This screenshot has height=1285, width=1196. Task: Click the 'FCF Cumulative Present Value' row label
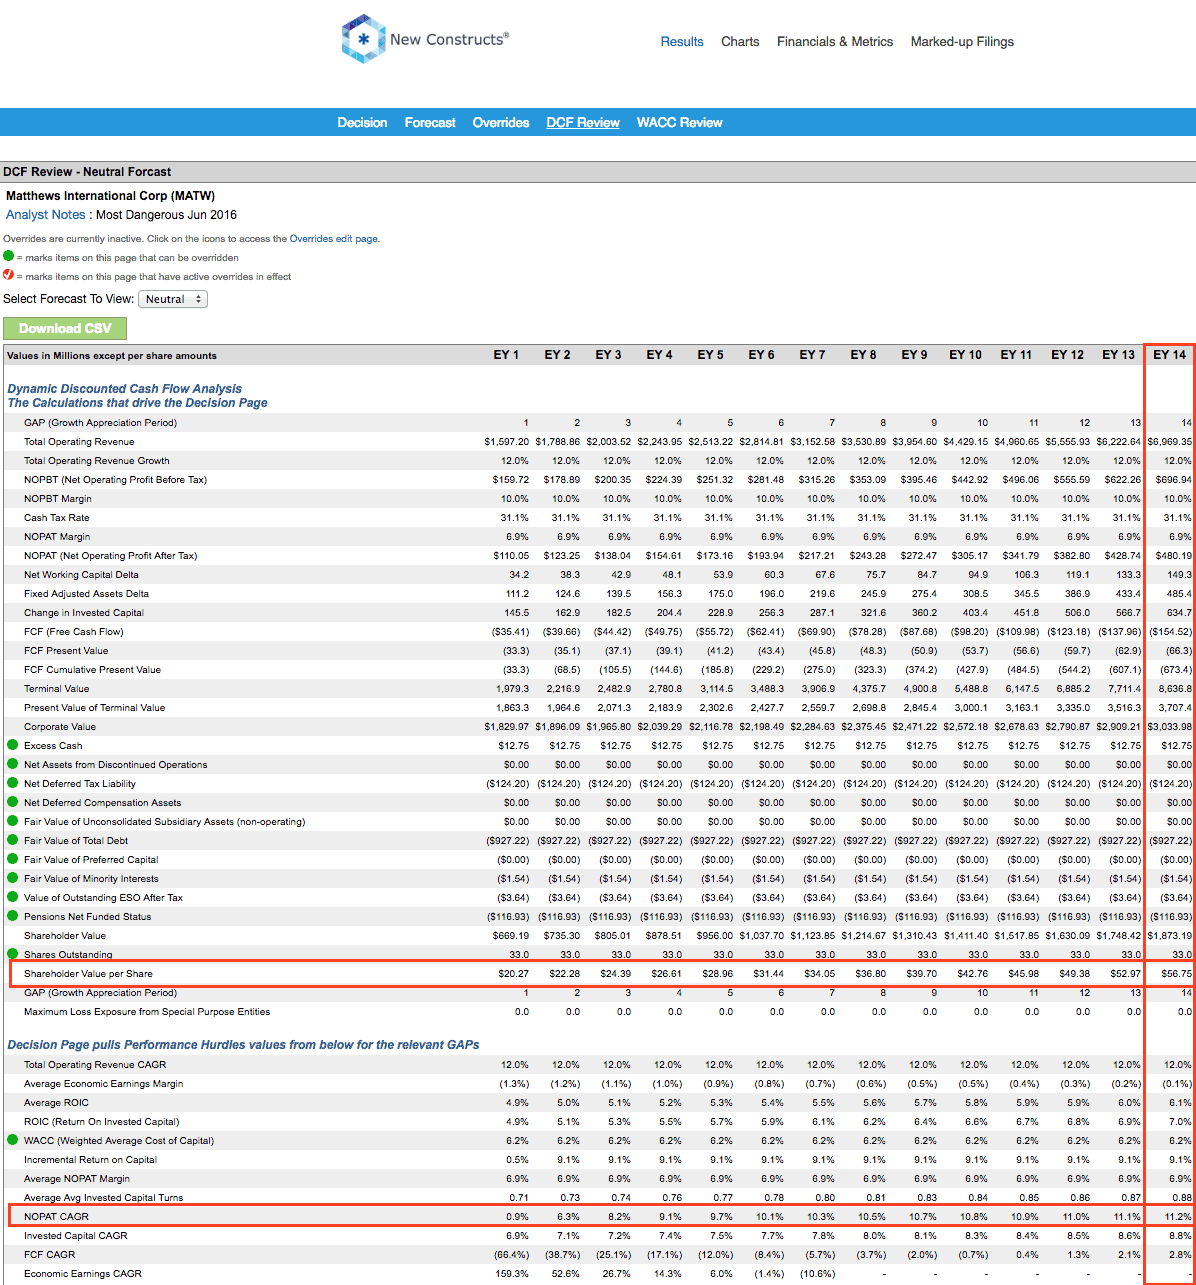pos(92,670)
